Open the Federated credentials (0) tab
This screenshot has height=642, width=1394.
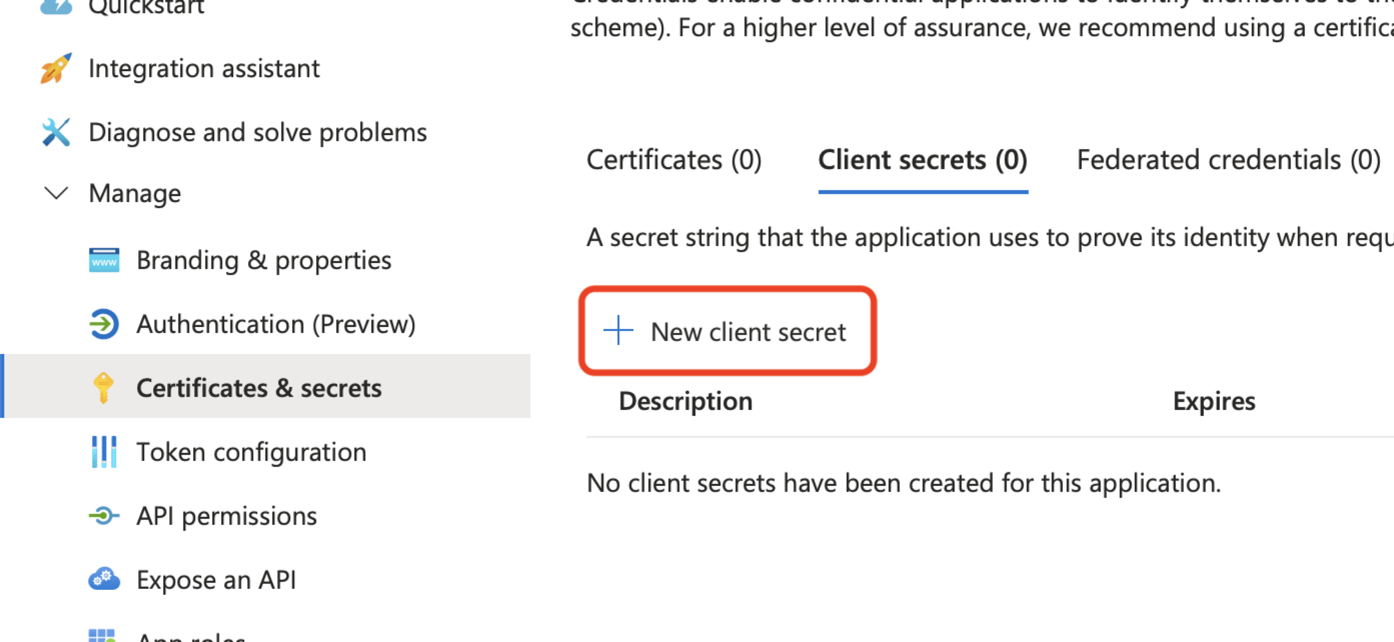(1228, 159)
